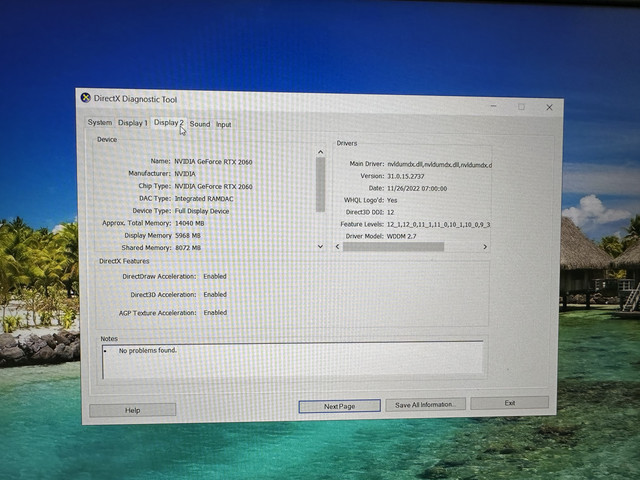Click the AGP Texture Acceleration Enabled value
This screenshot has height=480, width=640.
click(216, 313)
